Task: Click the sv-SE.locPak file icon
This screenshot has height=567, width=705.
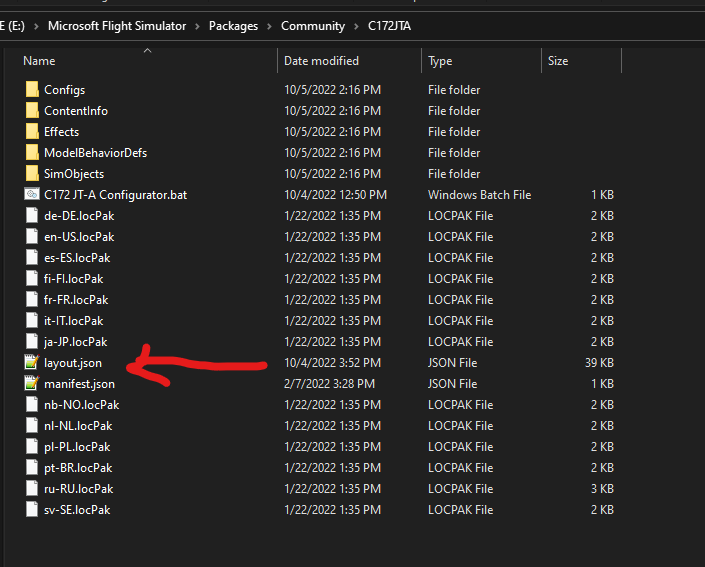Action: point(32,509)
